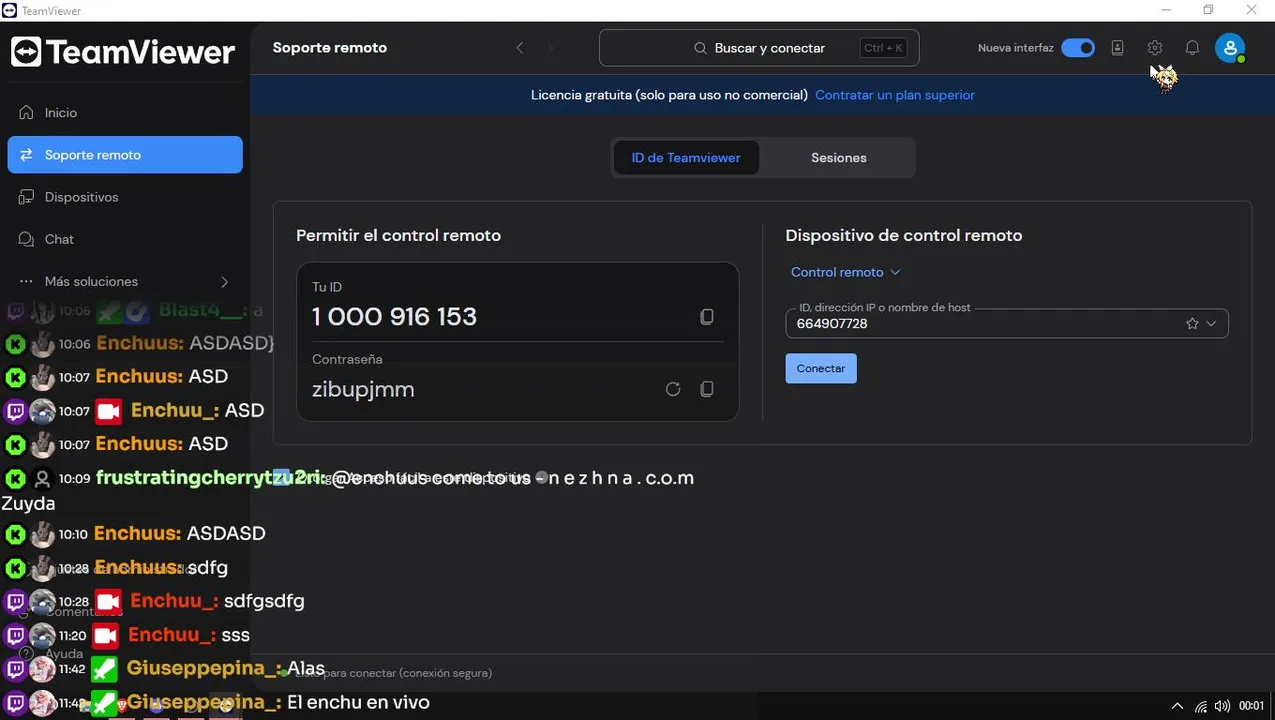Expand Más soluciones submenu arrow
The image size is (1275, 720).
click(224, 282)
